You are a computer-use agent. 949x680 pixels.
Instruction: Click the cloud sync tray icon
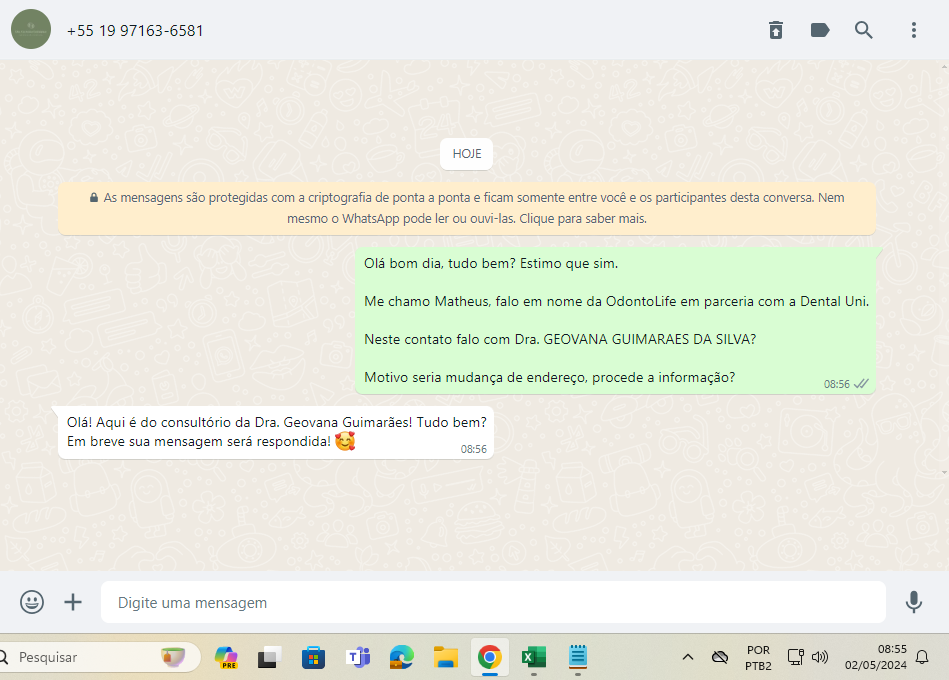pyautogui.click(x=720, y=657)
